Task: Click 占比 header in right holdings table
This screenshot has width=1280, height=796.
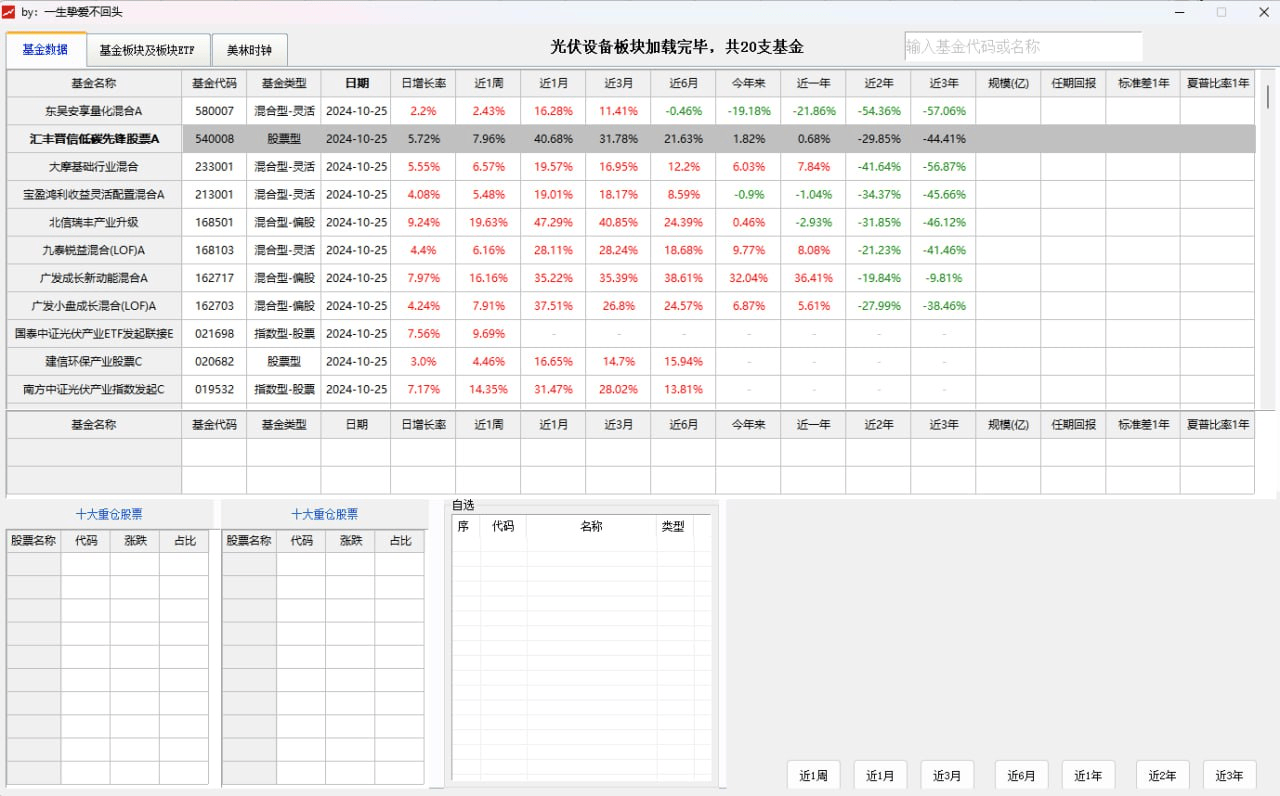Action: (x=400, y=541)
